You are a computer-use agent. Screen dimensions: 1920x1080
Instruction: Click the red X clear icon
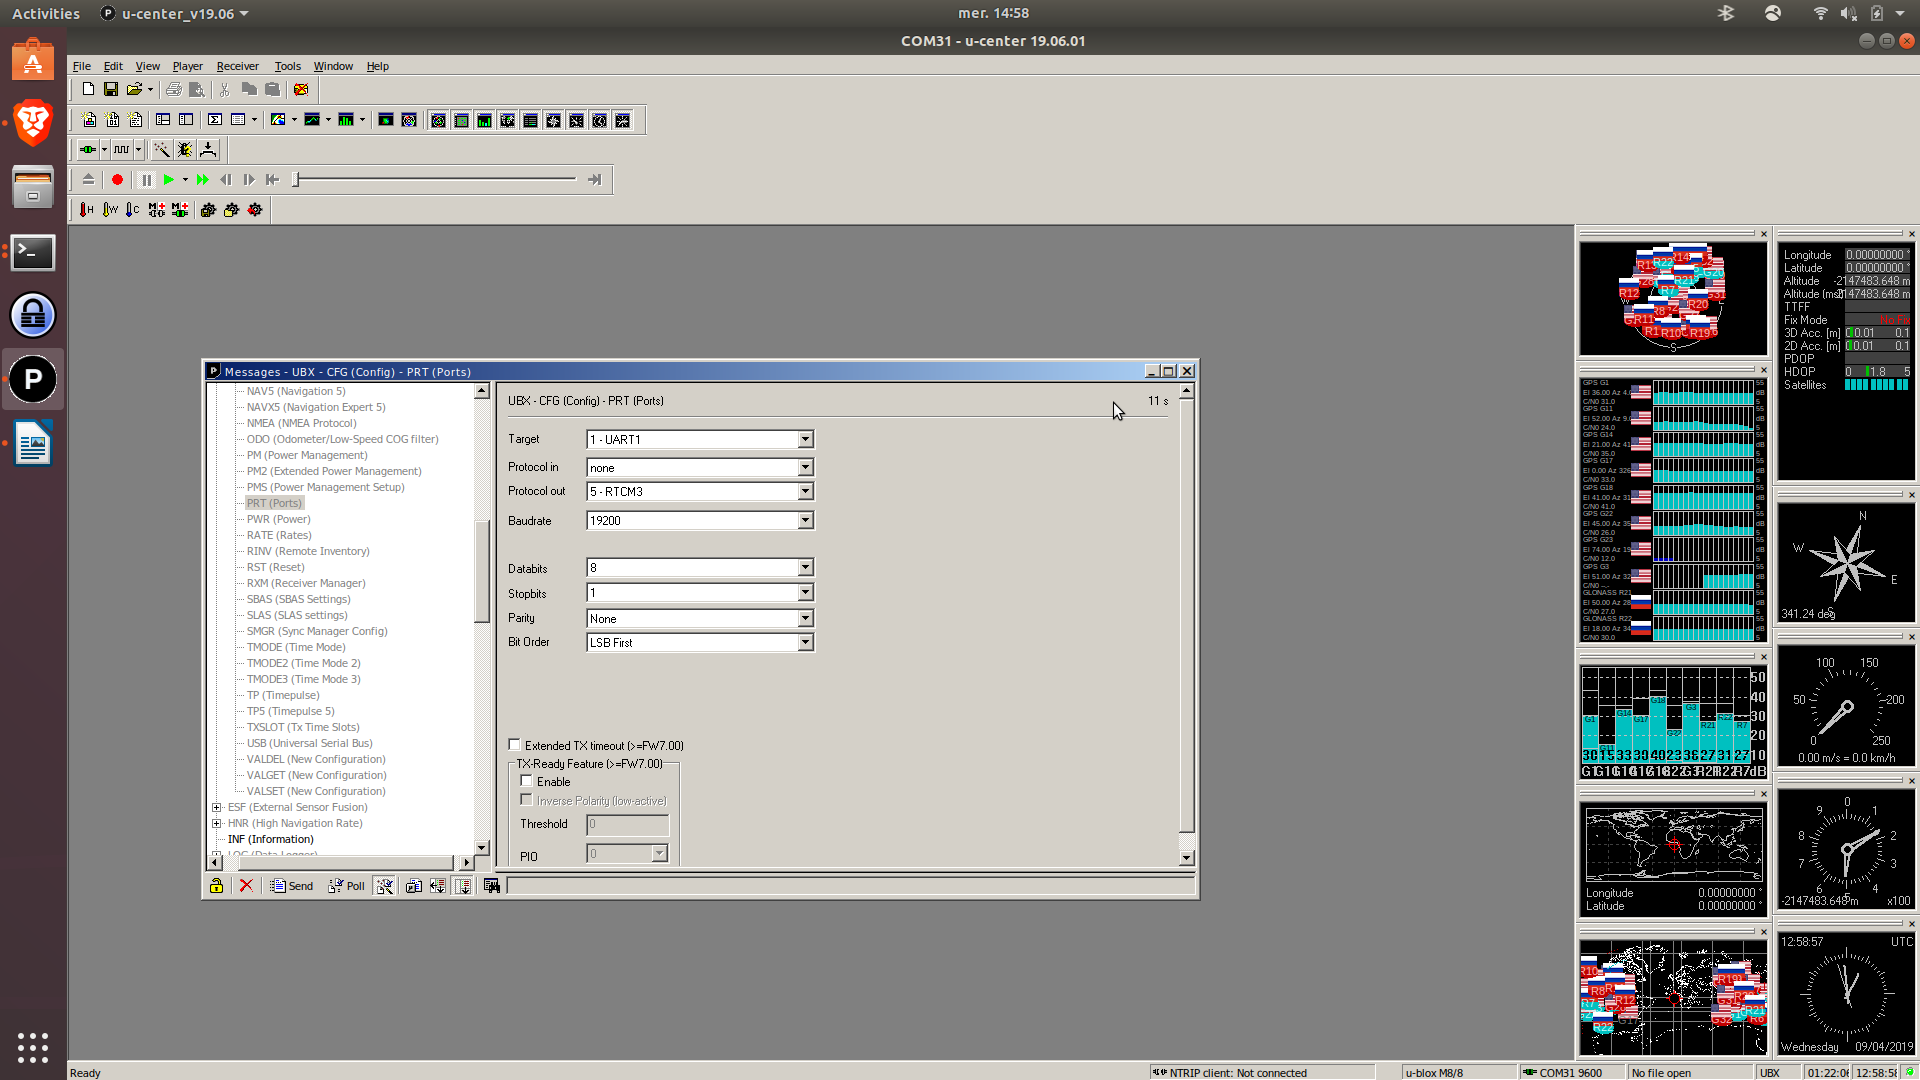click(x=246, y=886)
